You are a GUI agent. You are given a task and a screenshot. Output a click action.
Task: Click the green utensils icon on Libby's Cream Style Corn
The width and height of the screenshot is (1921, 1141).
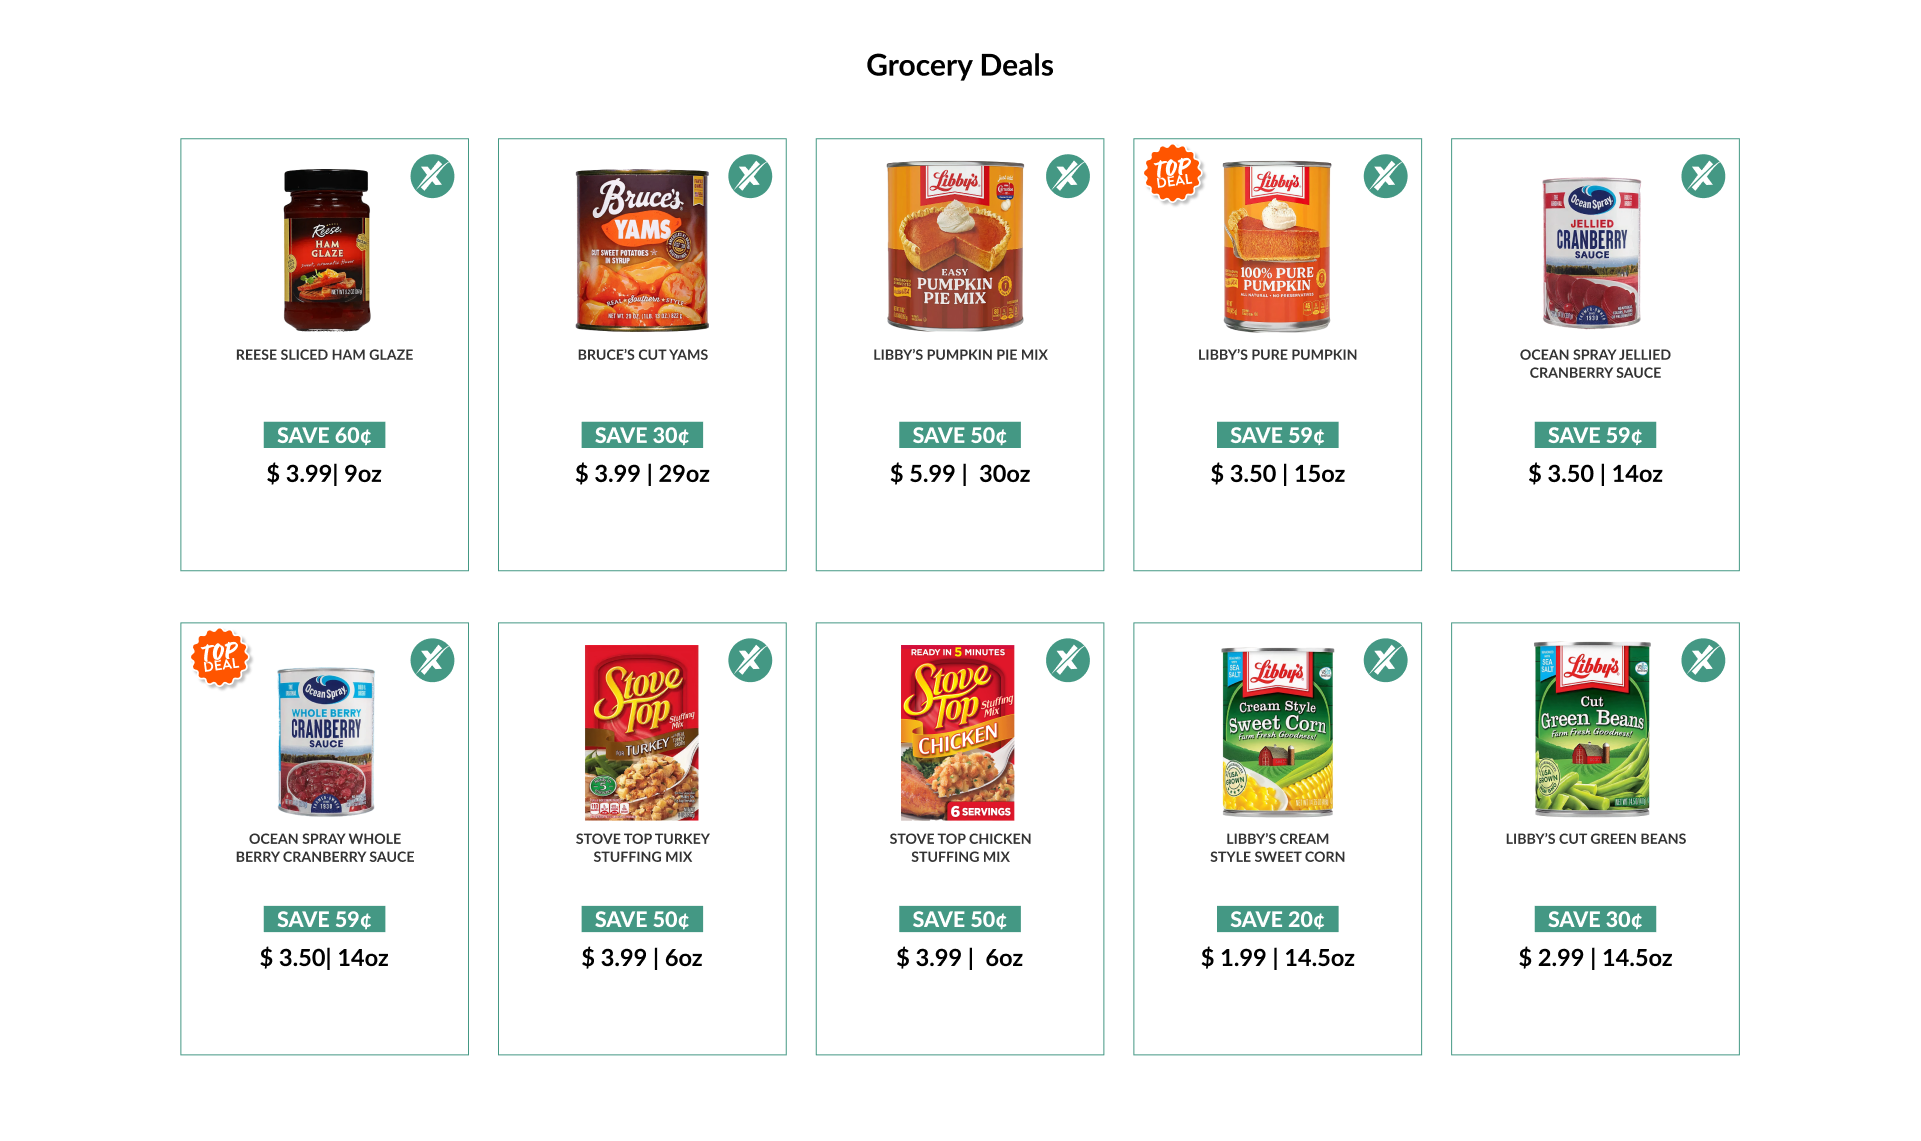pos(1386,661)
